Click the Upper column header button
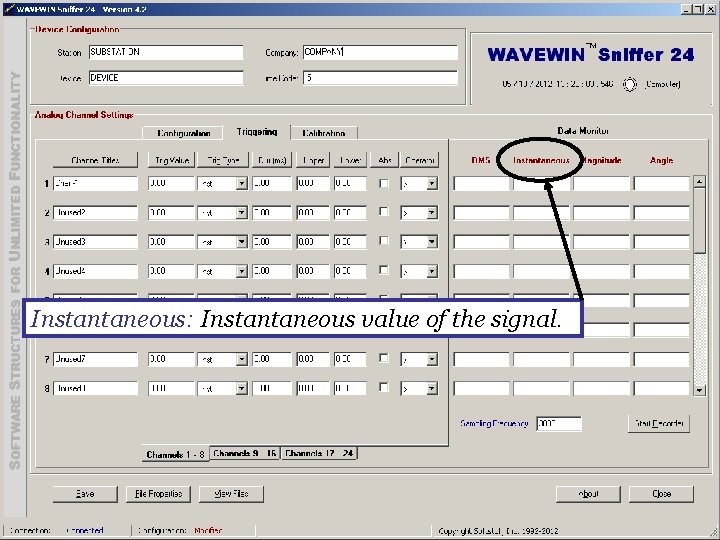720x540 pixels. click(x=313, y=160)
